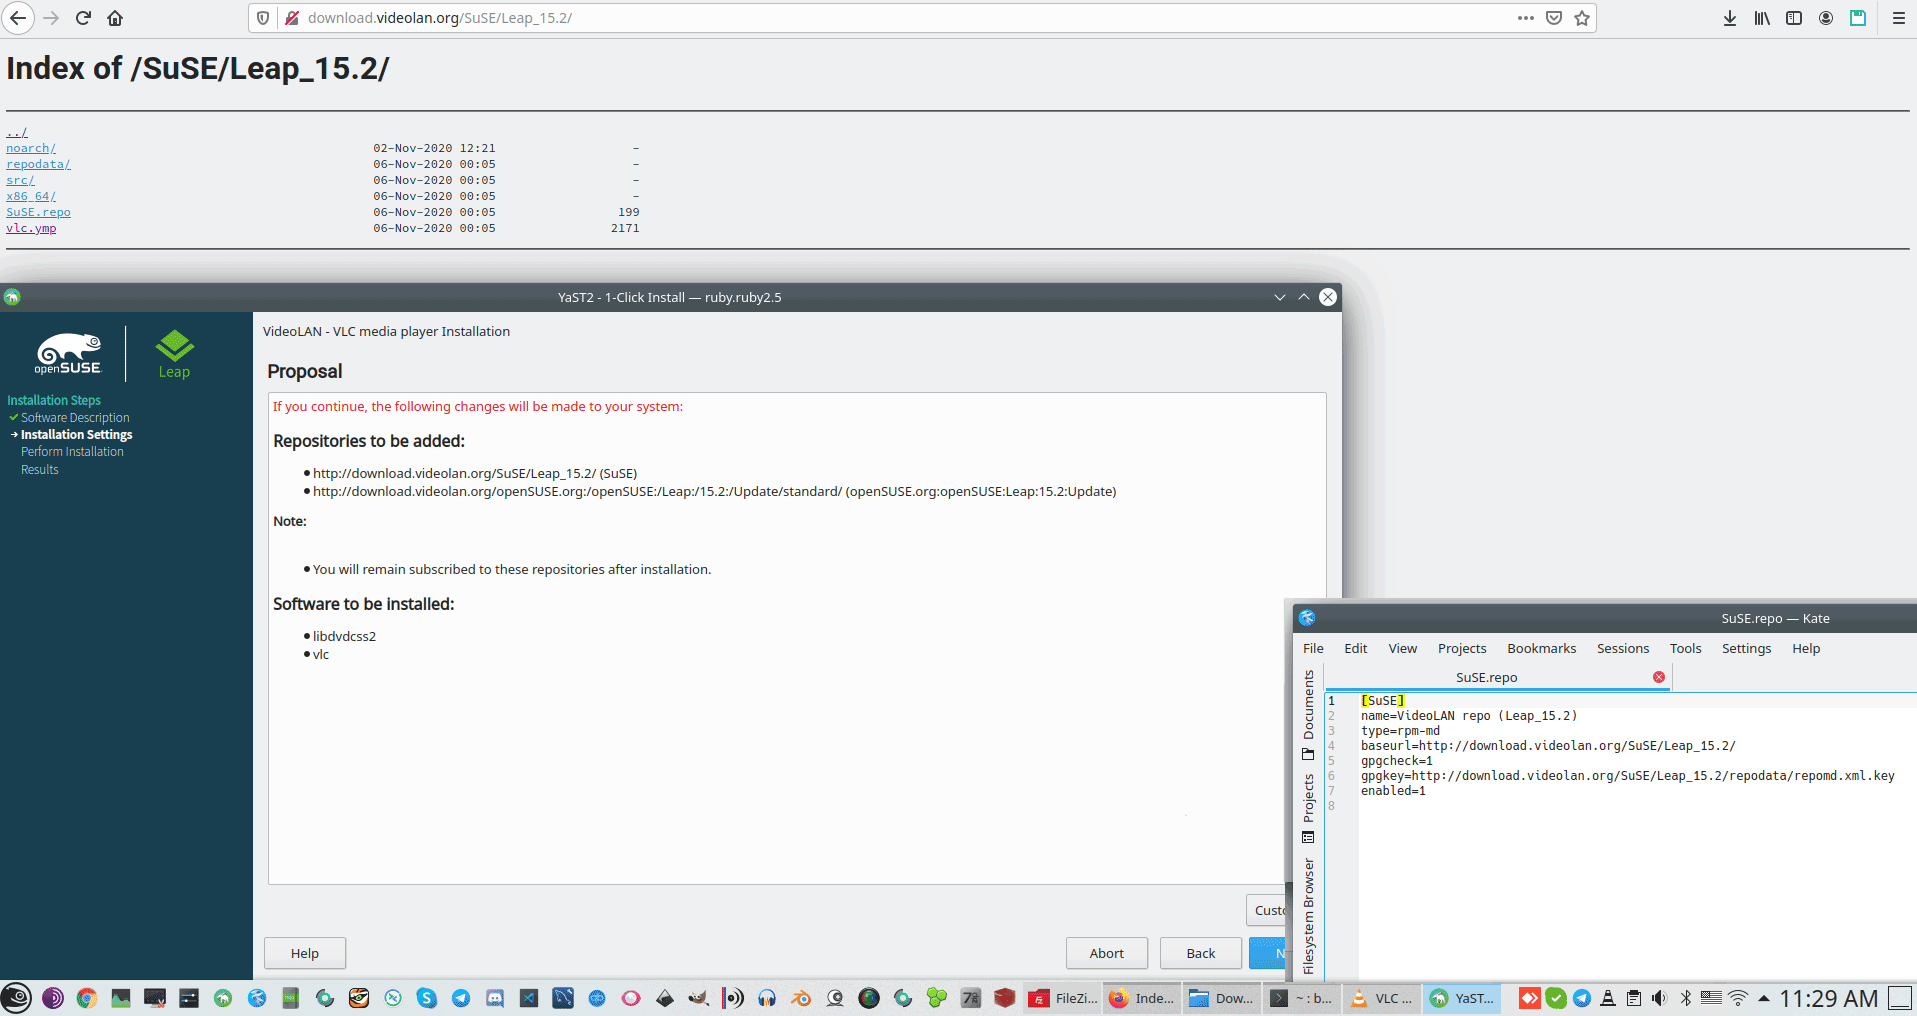Viewport: 1917px width, 1016px height.
Task: Open Firefox home page
Action: [x=115, y=18]
